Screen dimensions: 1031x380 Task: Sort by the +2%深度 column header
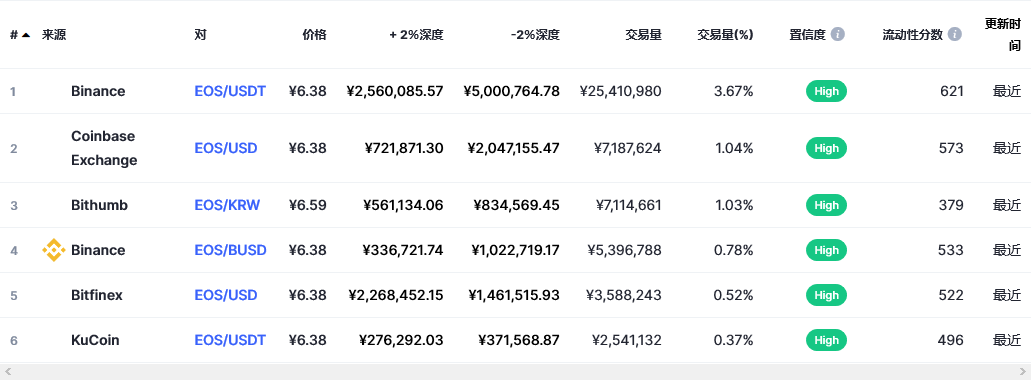[x=416, y=35]
